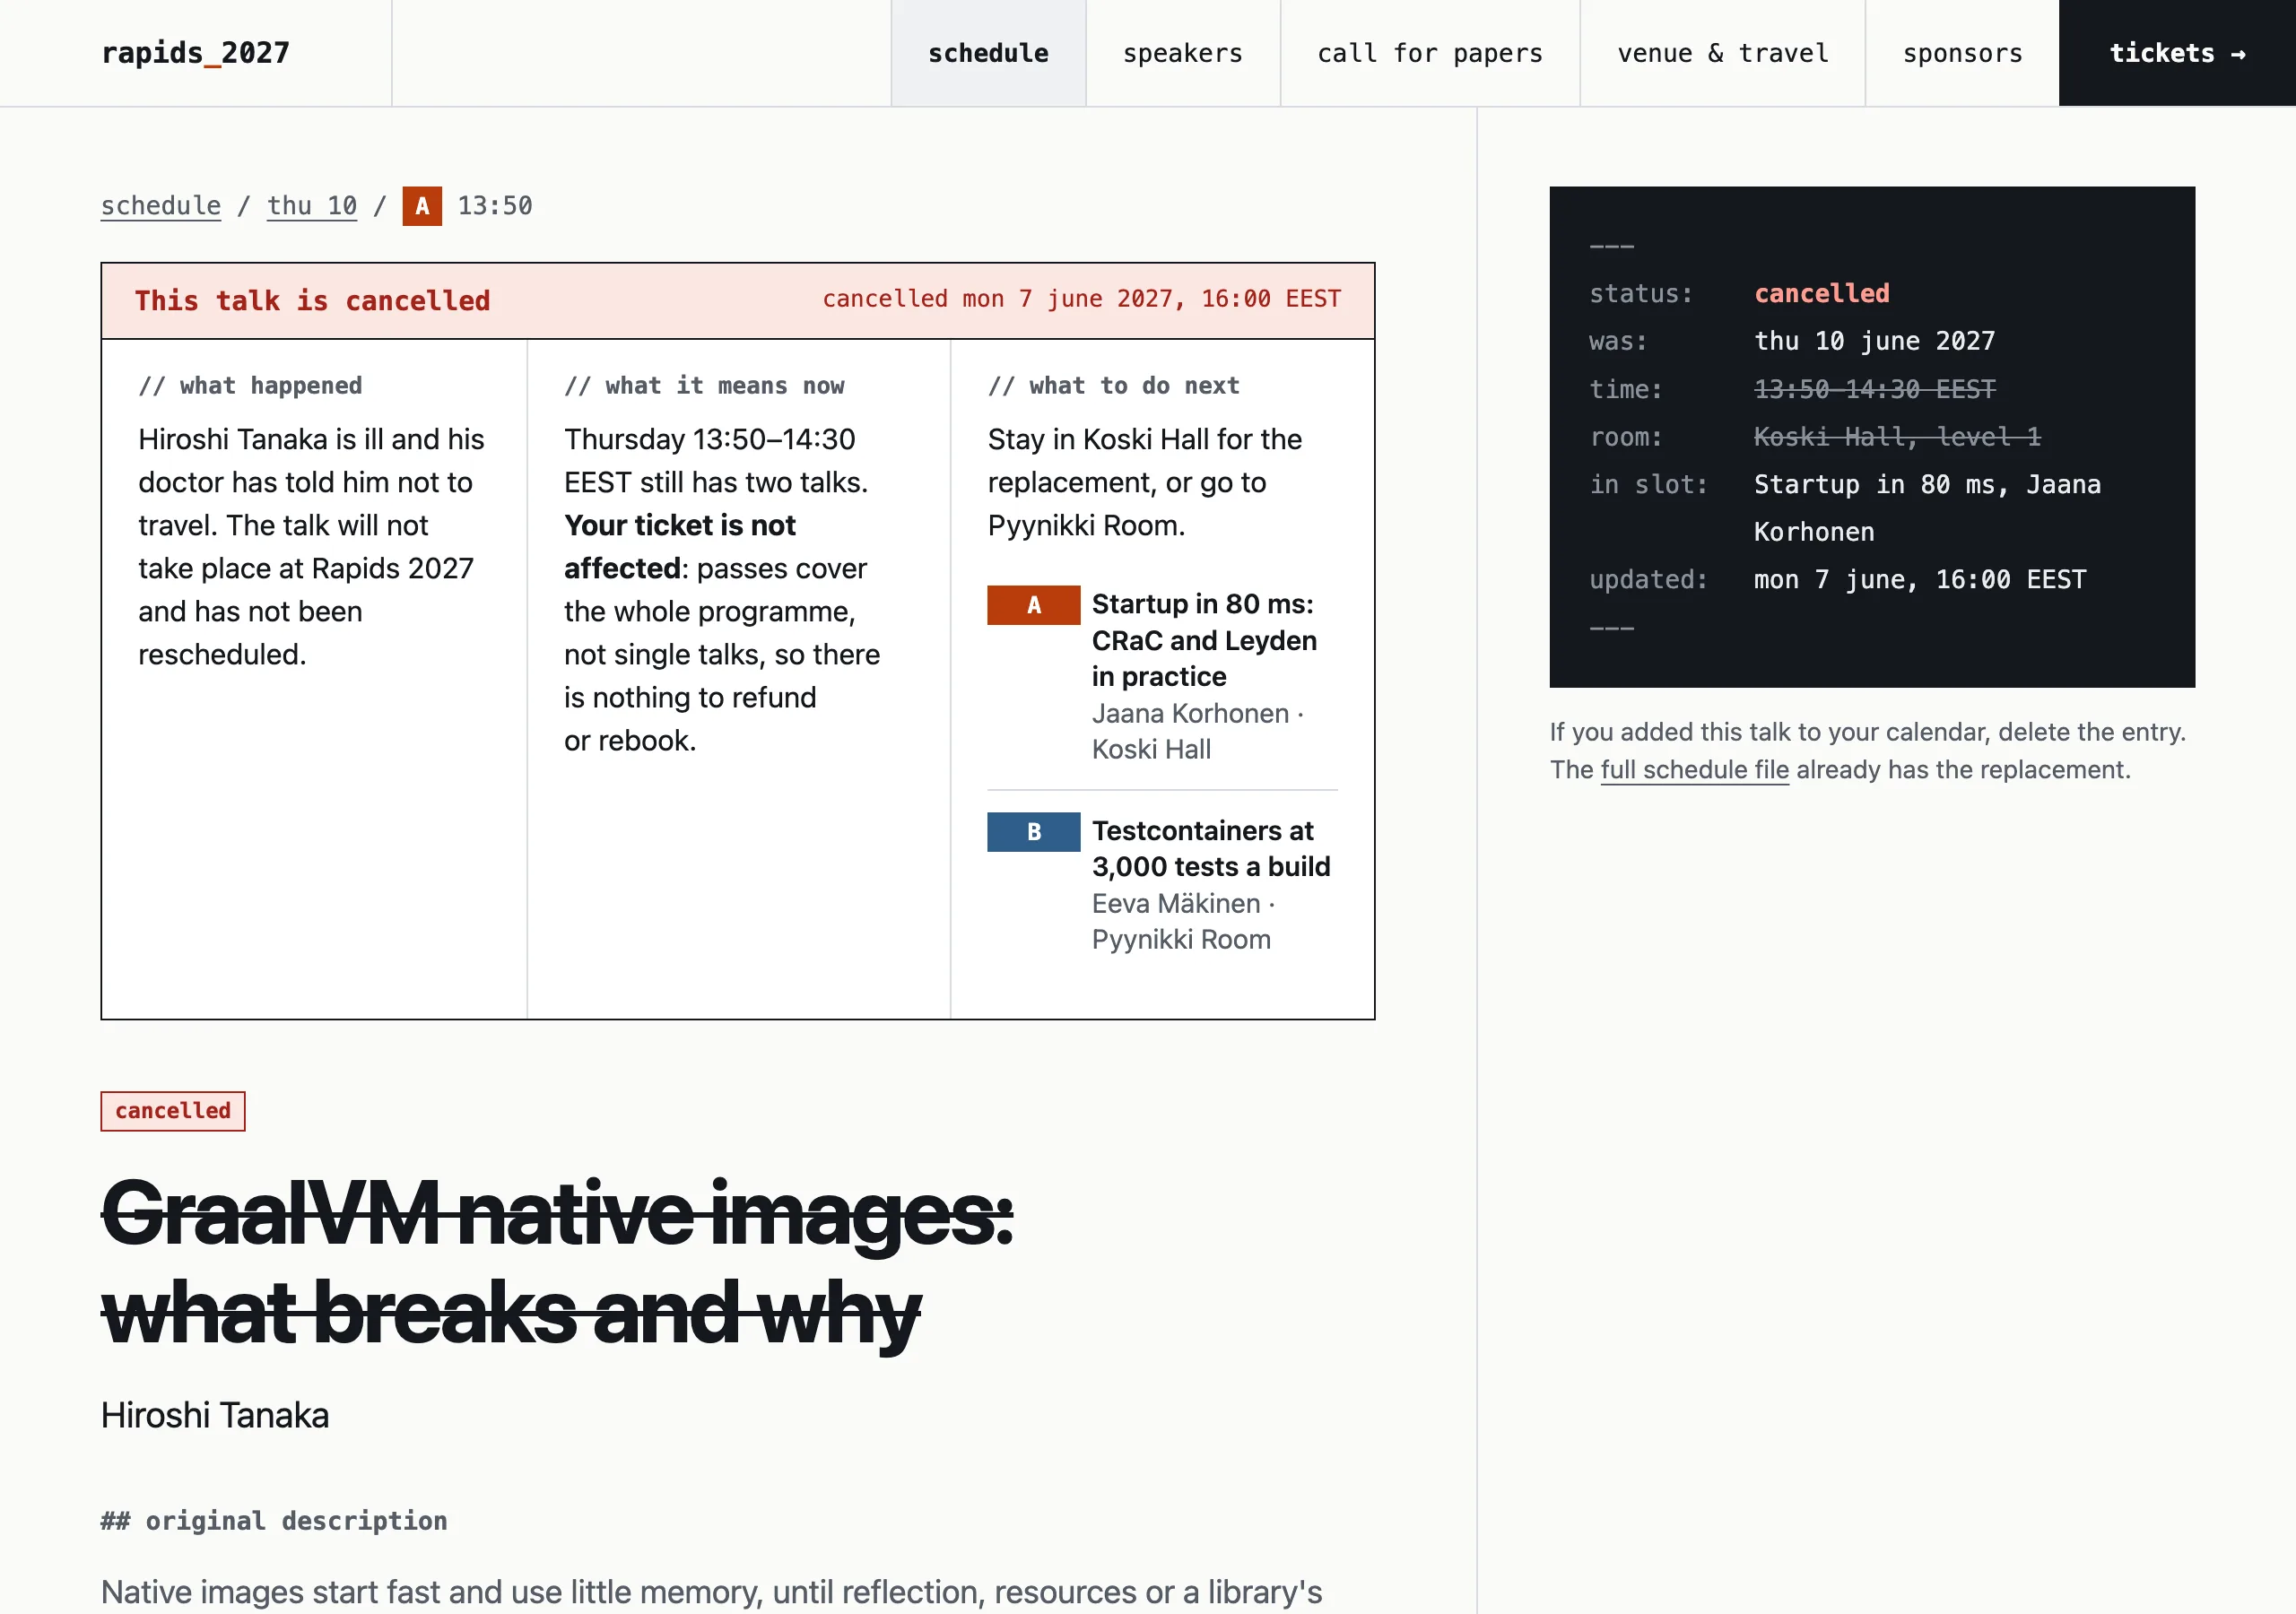Click the 13:50 breadcrumb time

point(495,205)
